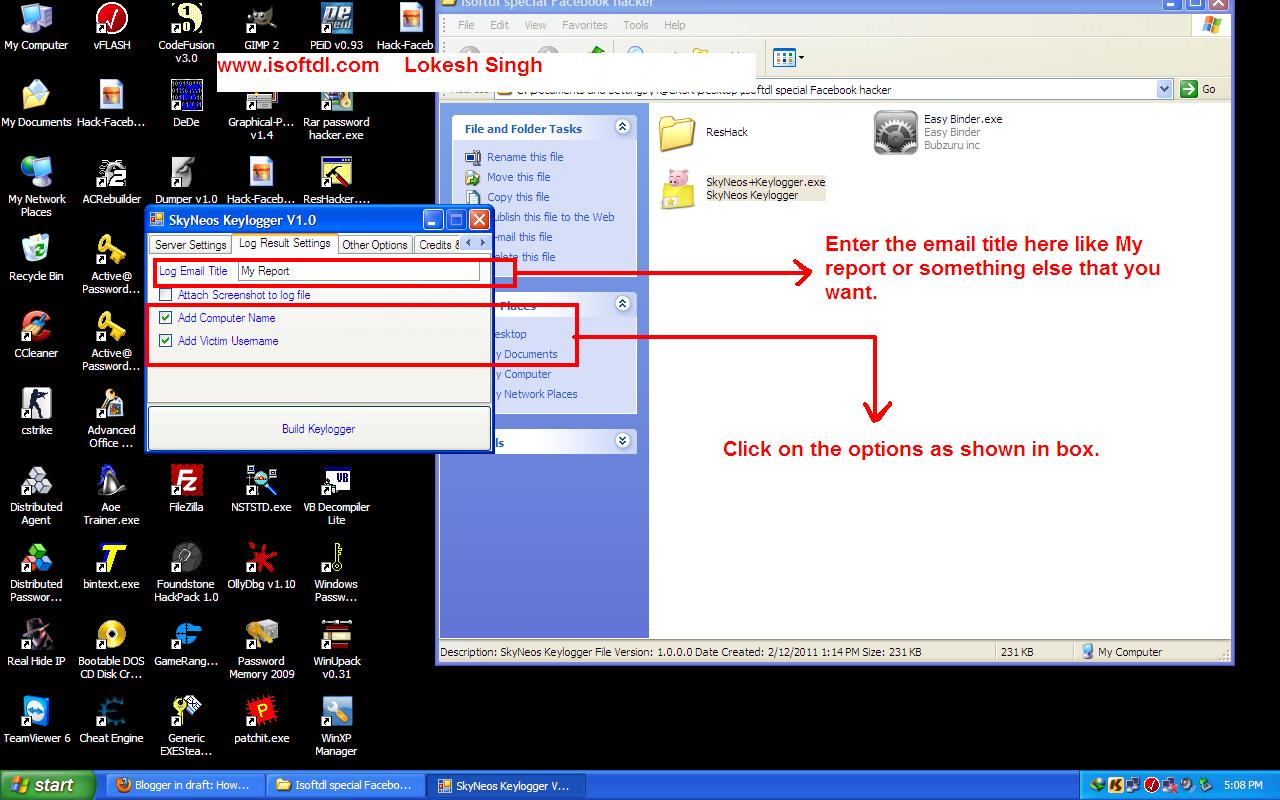Select the NSTSTD.exe desktop icon

click(x=261, y=489)
